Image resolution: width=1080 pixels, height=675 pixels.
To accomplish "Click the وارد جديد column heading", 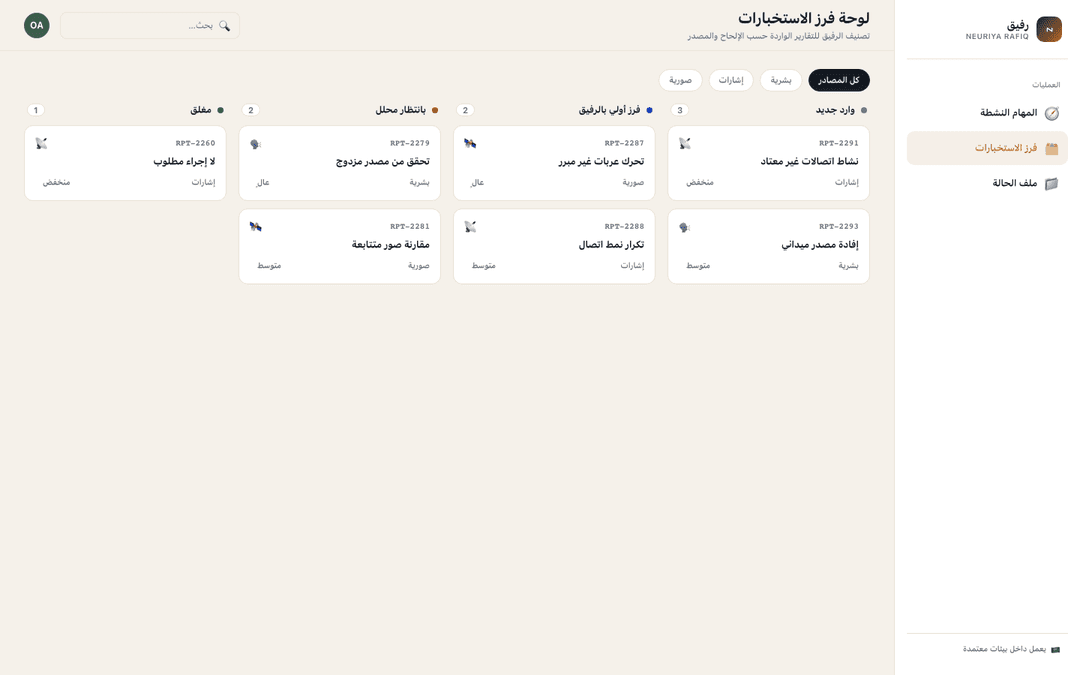I will pyautogui.click(x=835, y=110).
